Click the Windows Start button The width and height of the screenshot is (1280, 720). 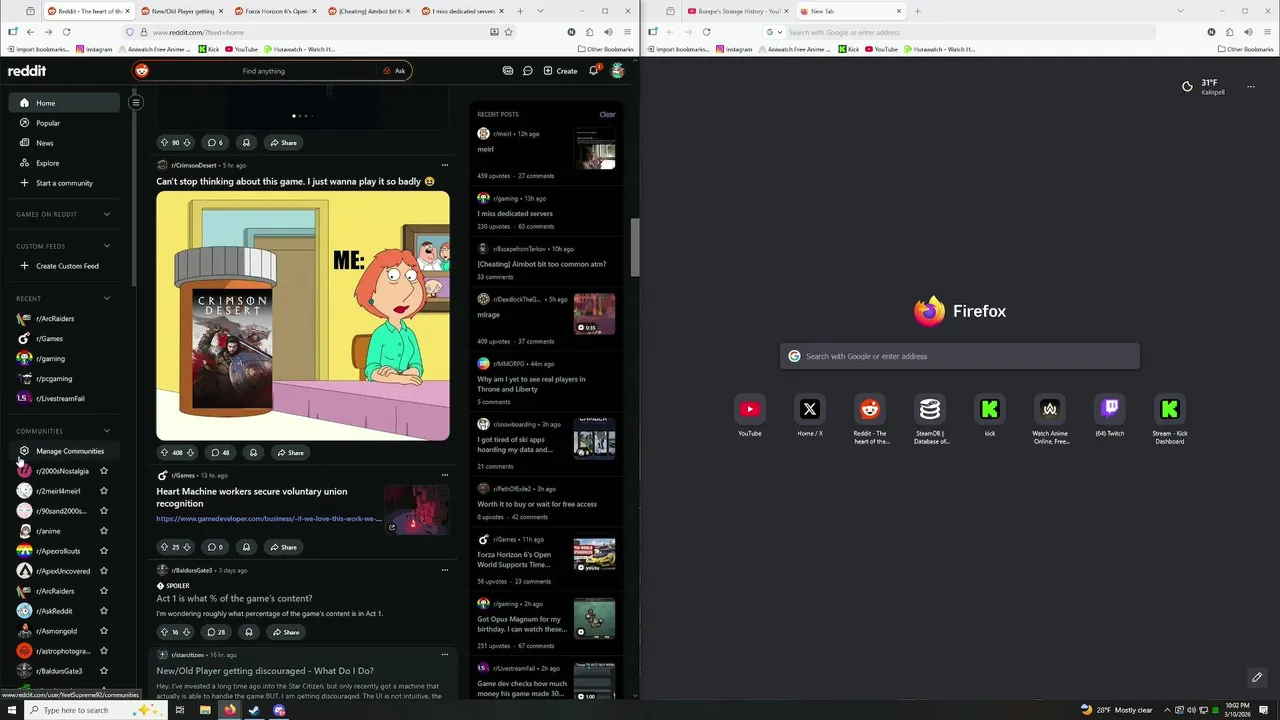point(12,710)
